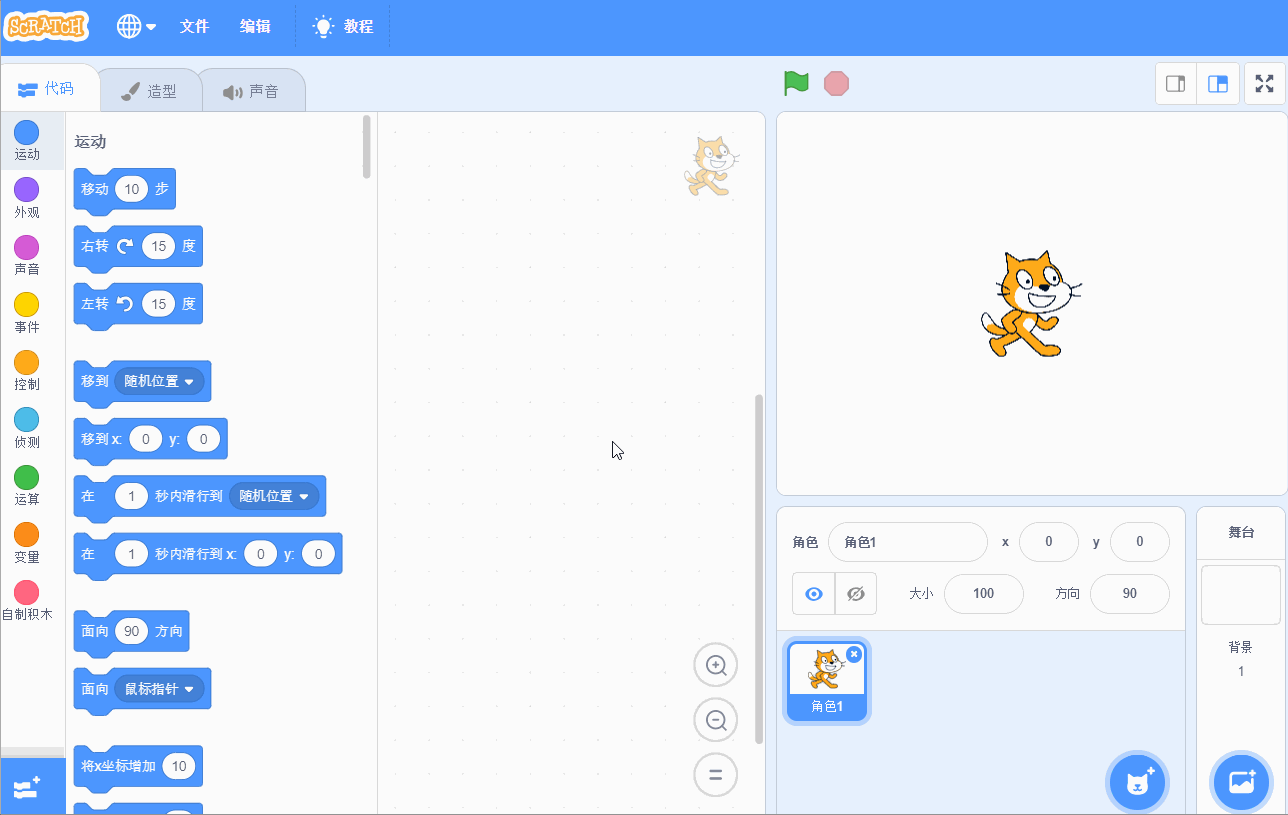This screenshot has height=815, width=1288.
Task: Click the block palette scrollbar
Action: click(x=367, y=146)
